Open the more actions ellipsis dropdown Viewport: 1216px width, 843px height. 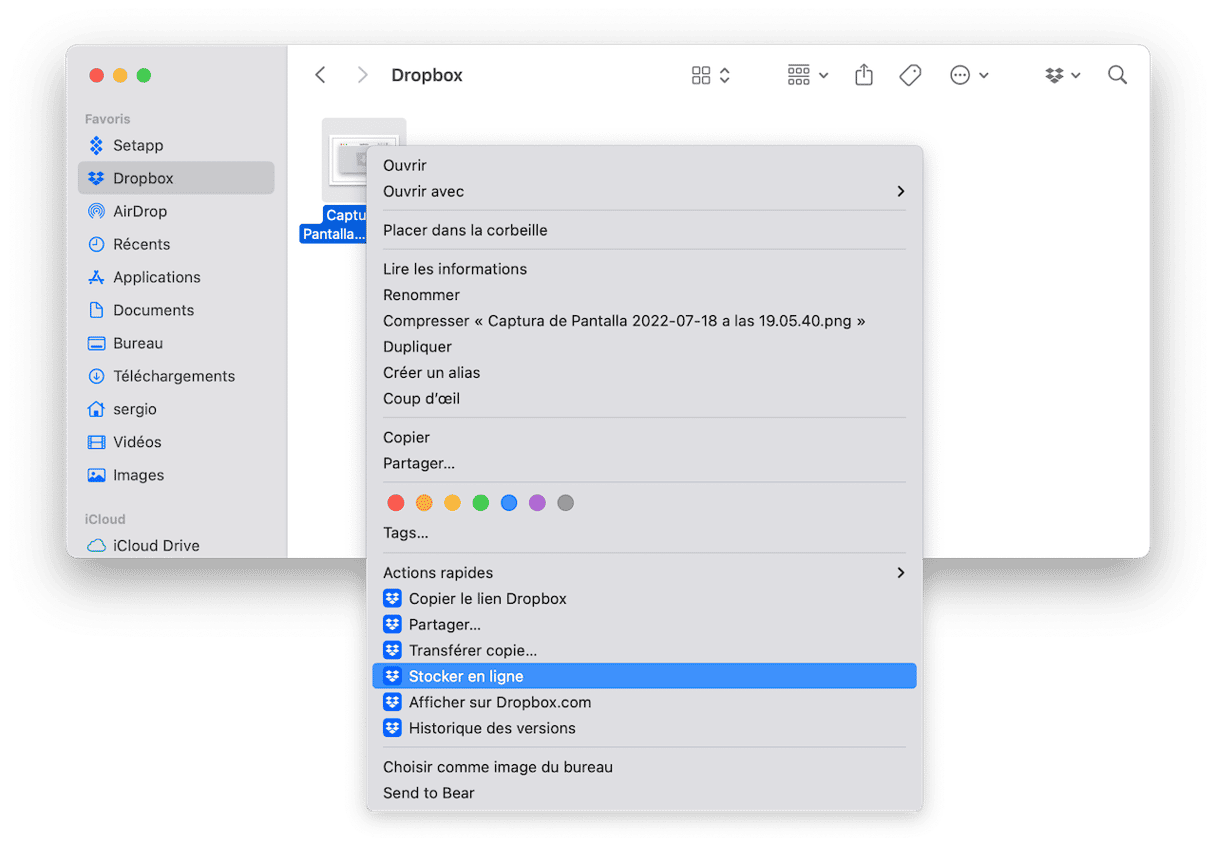968,75
